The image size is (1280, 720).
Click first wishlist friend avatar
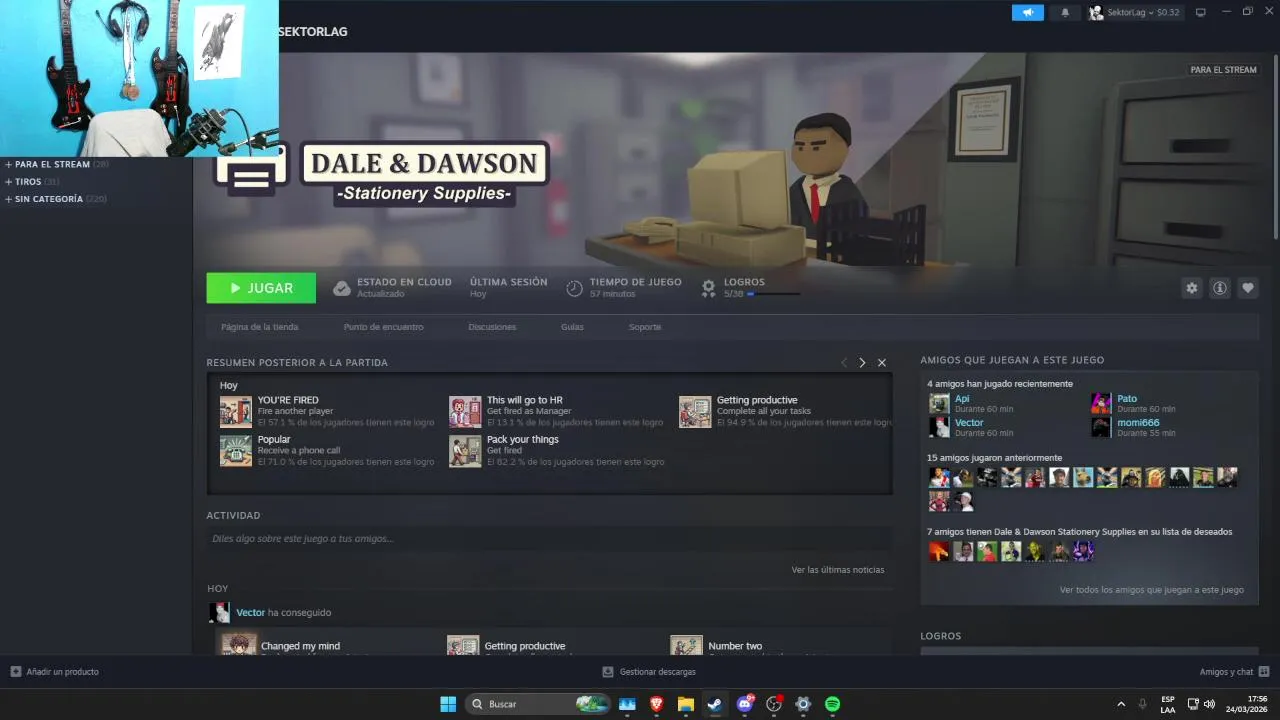(939, 551)
